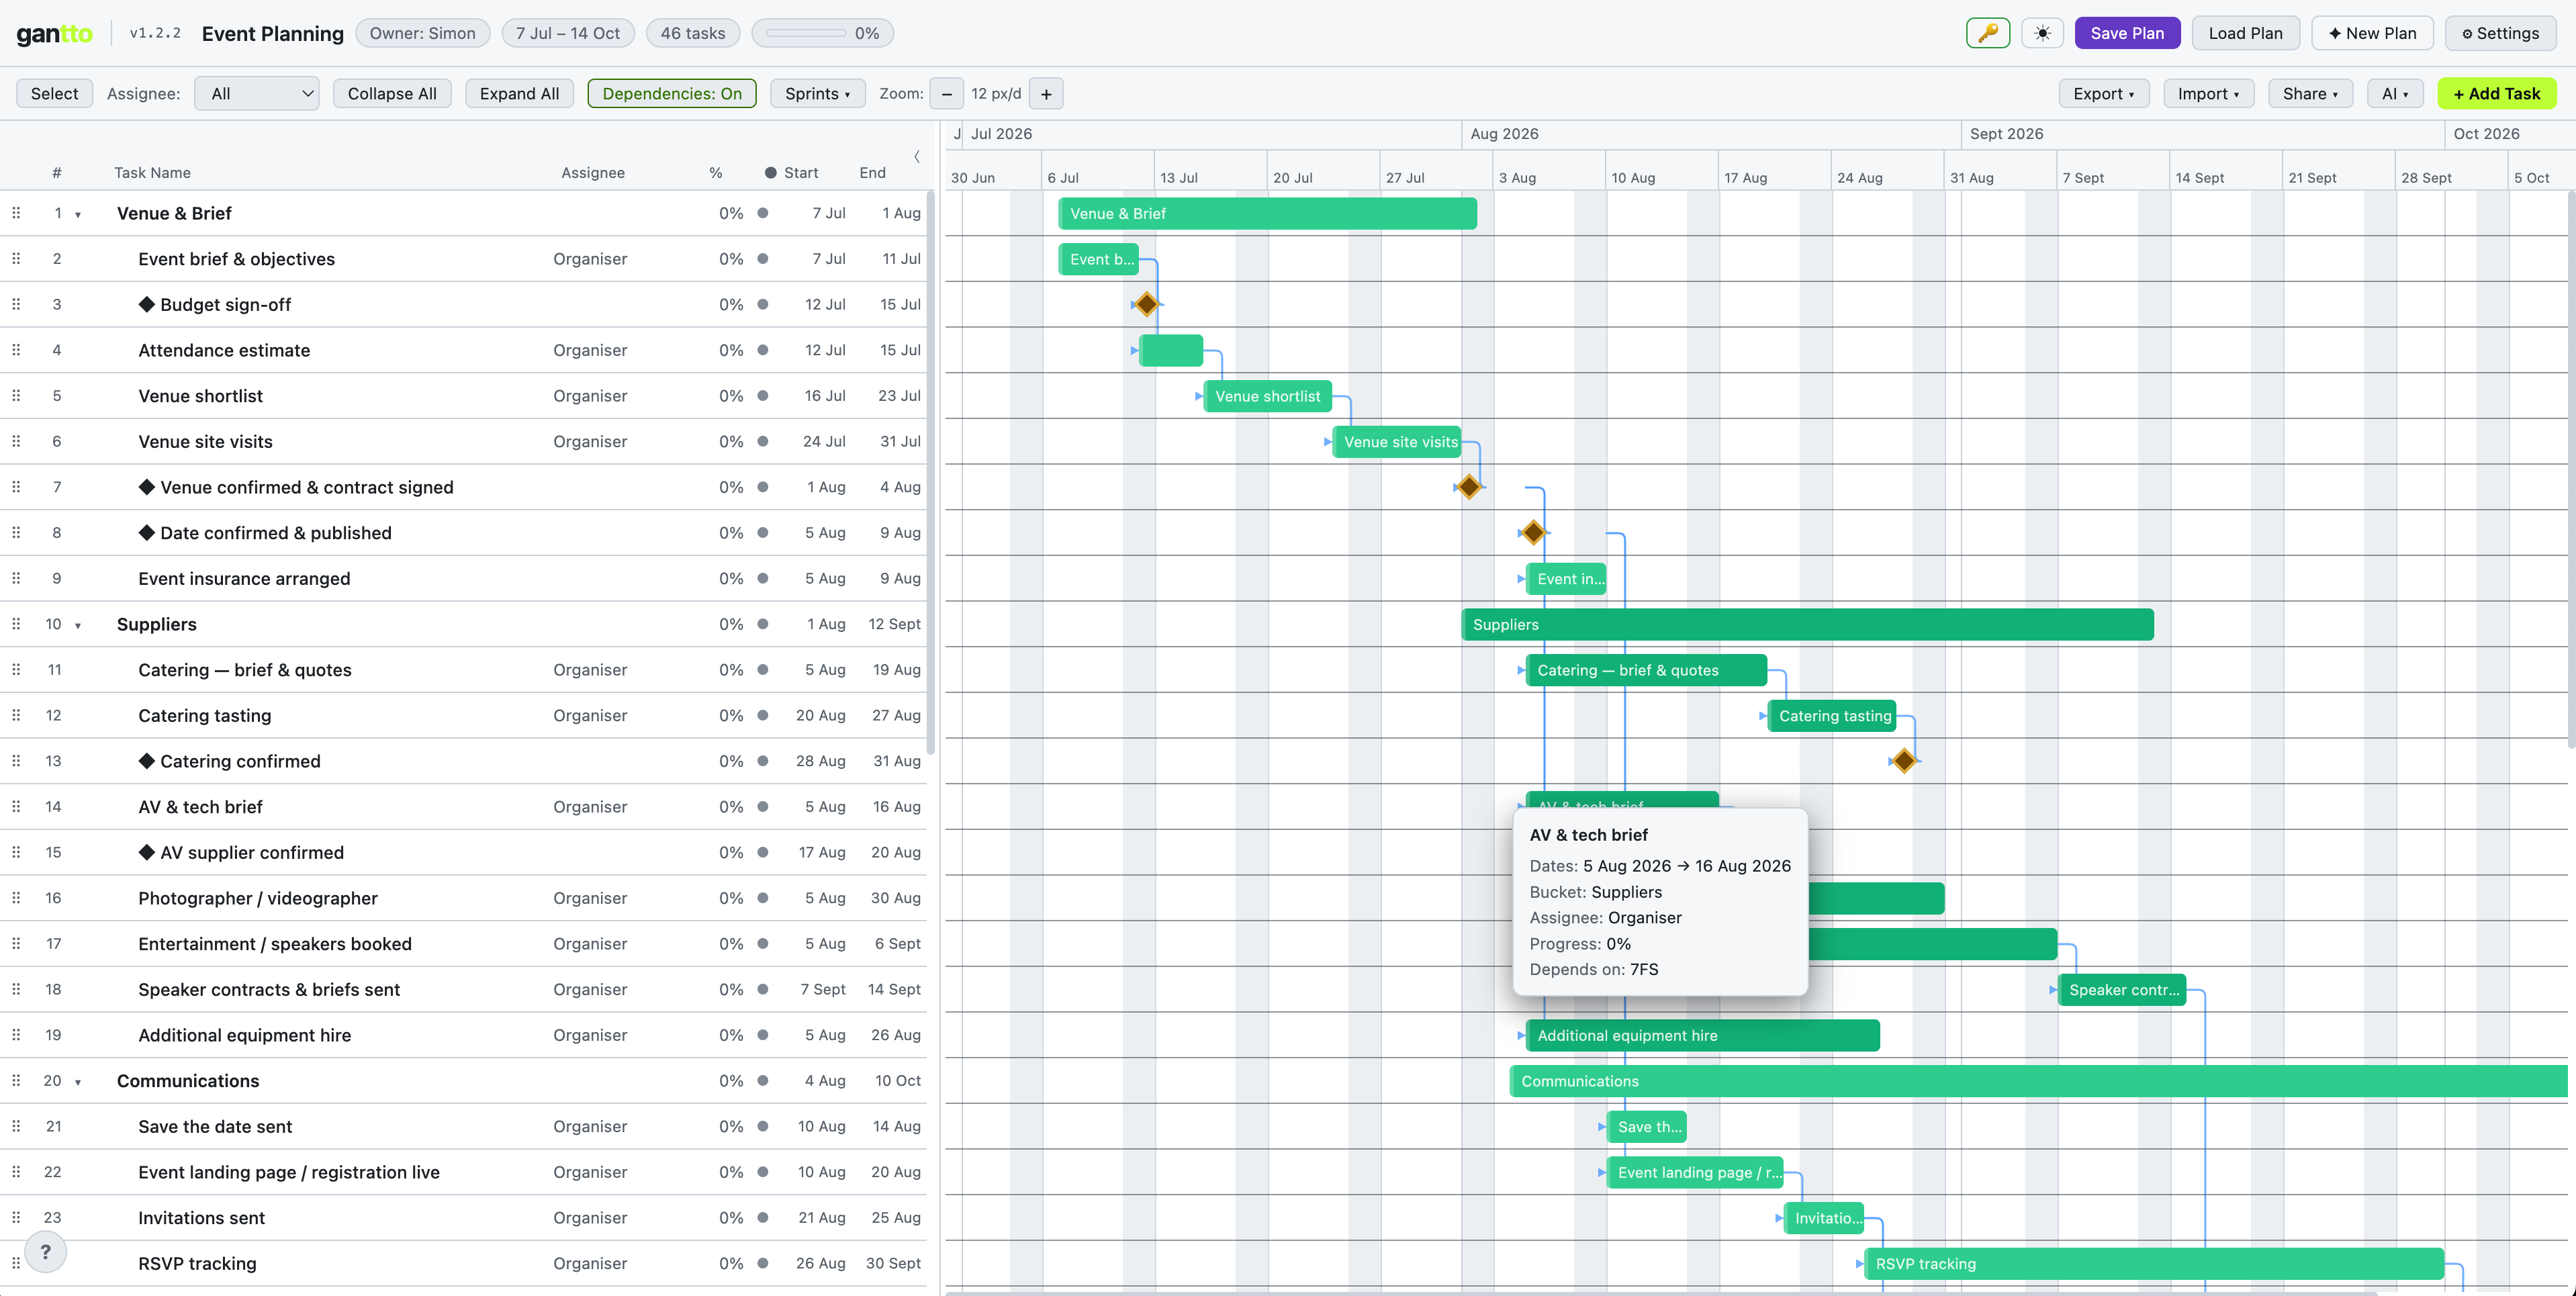Collapse the Communications group arrow
Viewport: 2576px width, 1296px height.
click(78, 1082)
